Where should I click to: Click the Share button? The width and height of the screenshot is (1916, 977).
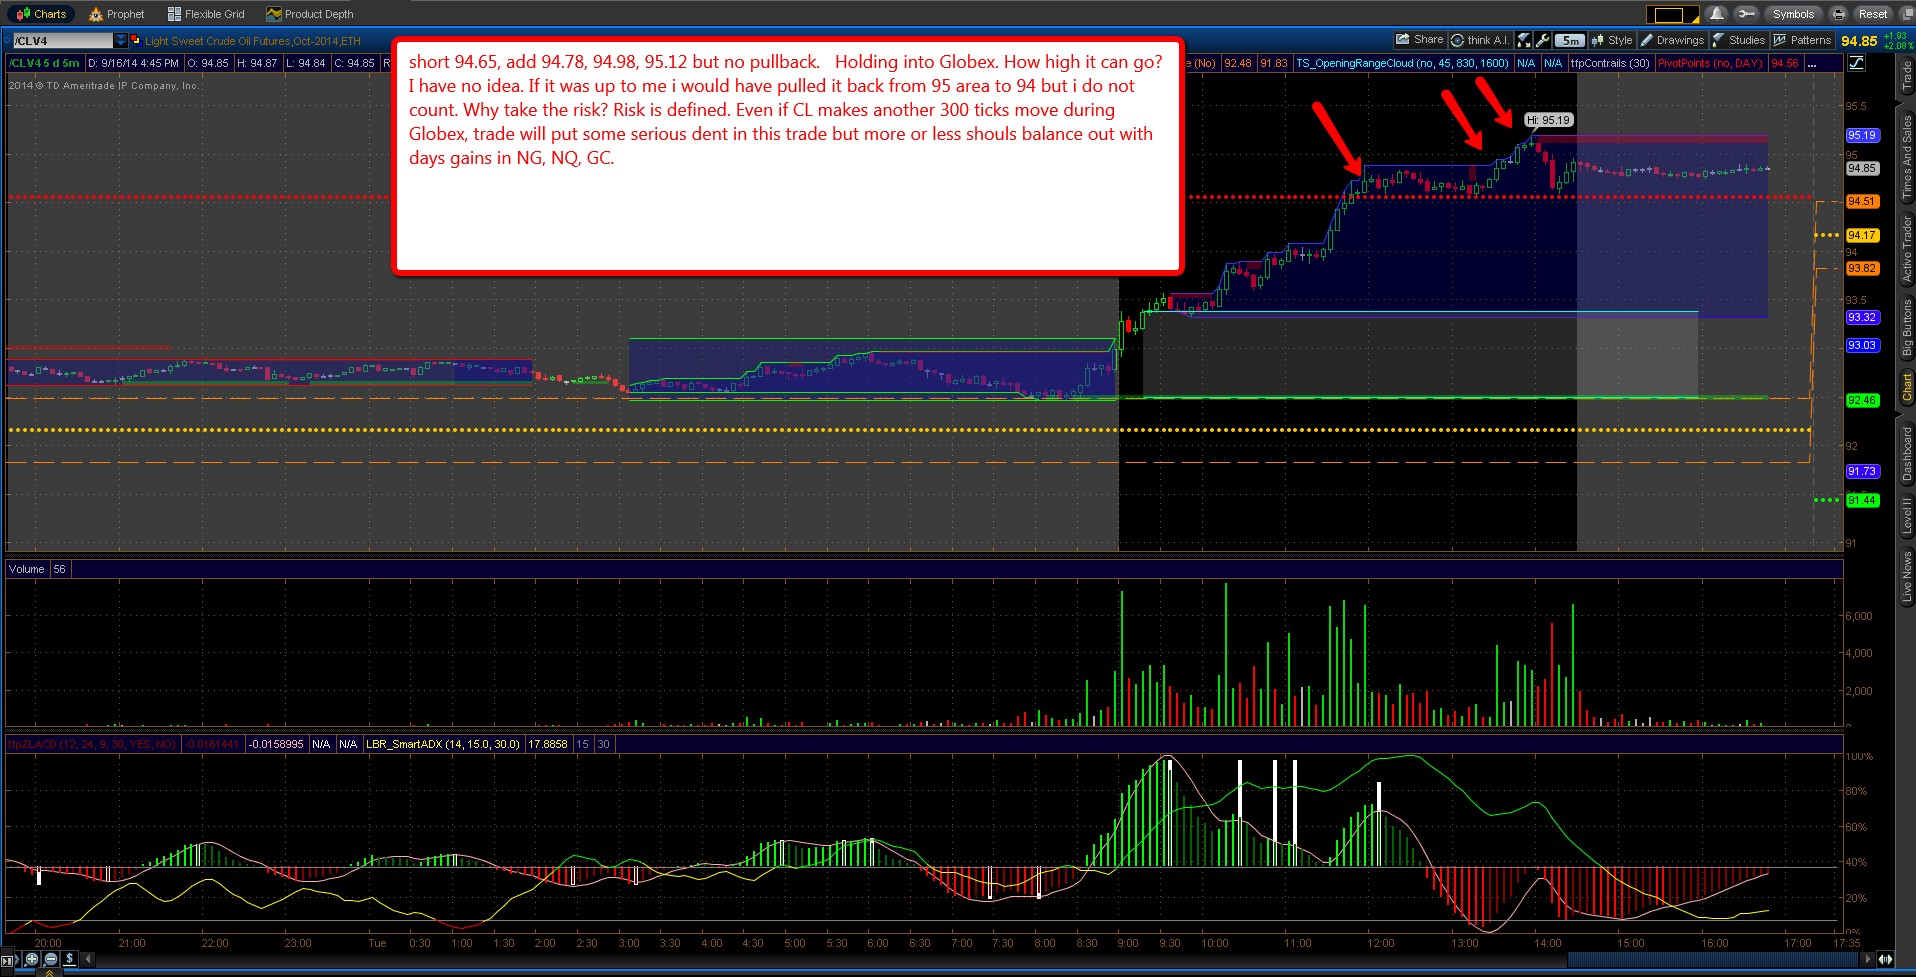pyautogui.click(x=1420, y=40)
